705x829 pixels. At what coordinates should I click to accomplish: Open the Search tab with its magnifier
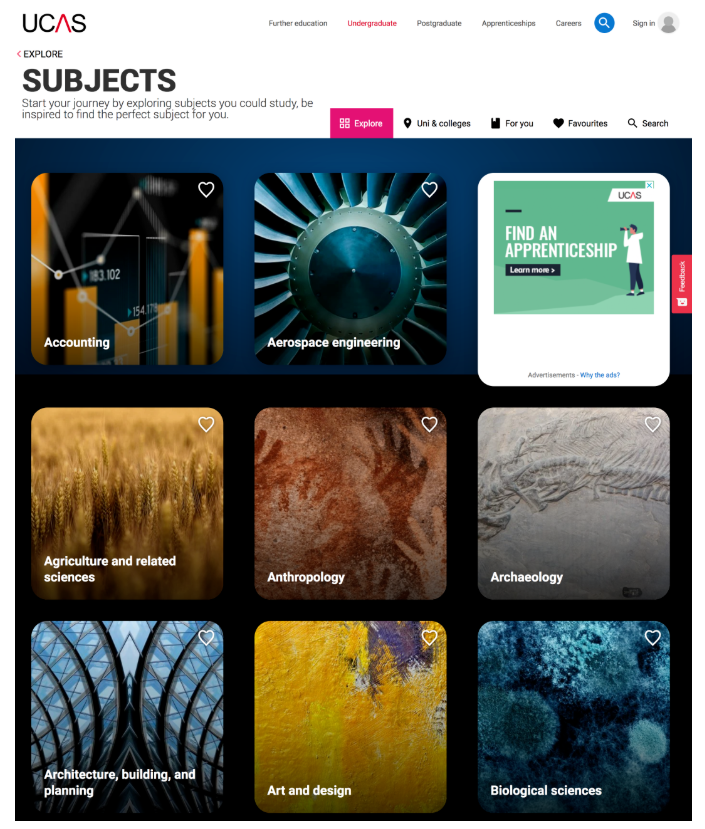tap(648, 123)
